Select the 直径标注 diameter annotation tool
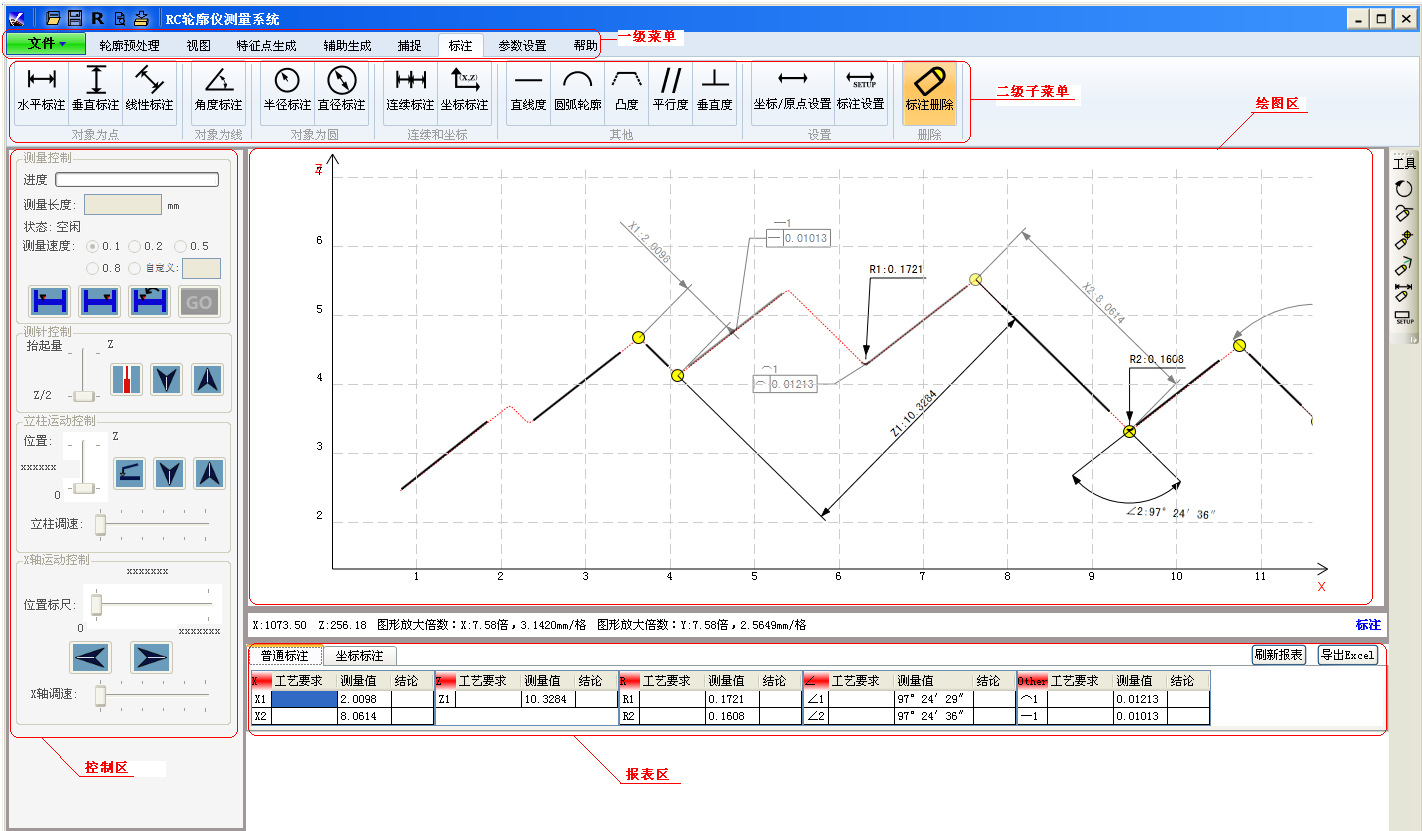1422x831 pixels. click(x=341, y=89)
